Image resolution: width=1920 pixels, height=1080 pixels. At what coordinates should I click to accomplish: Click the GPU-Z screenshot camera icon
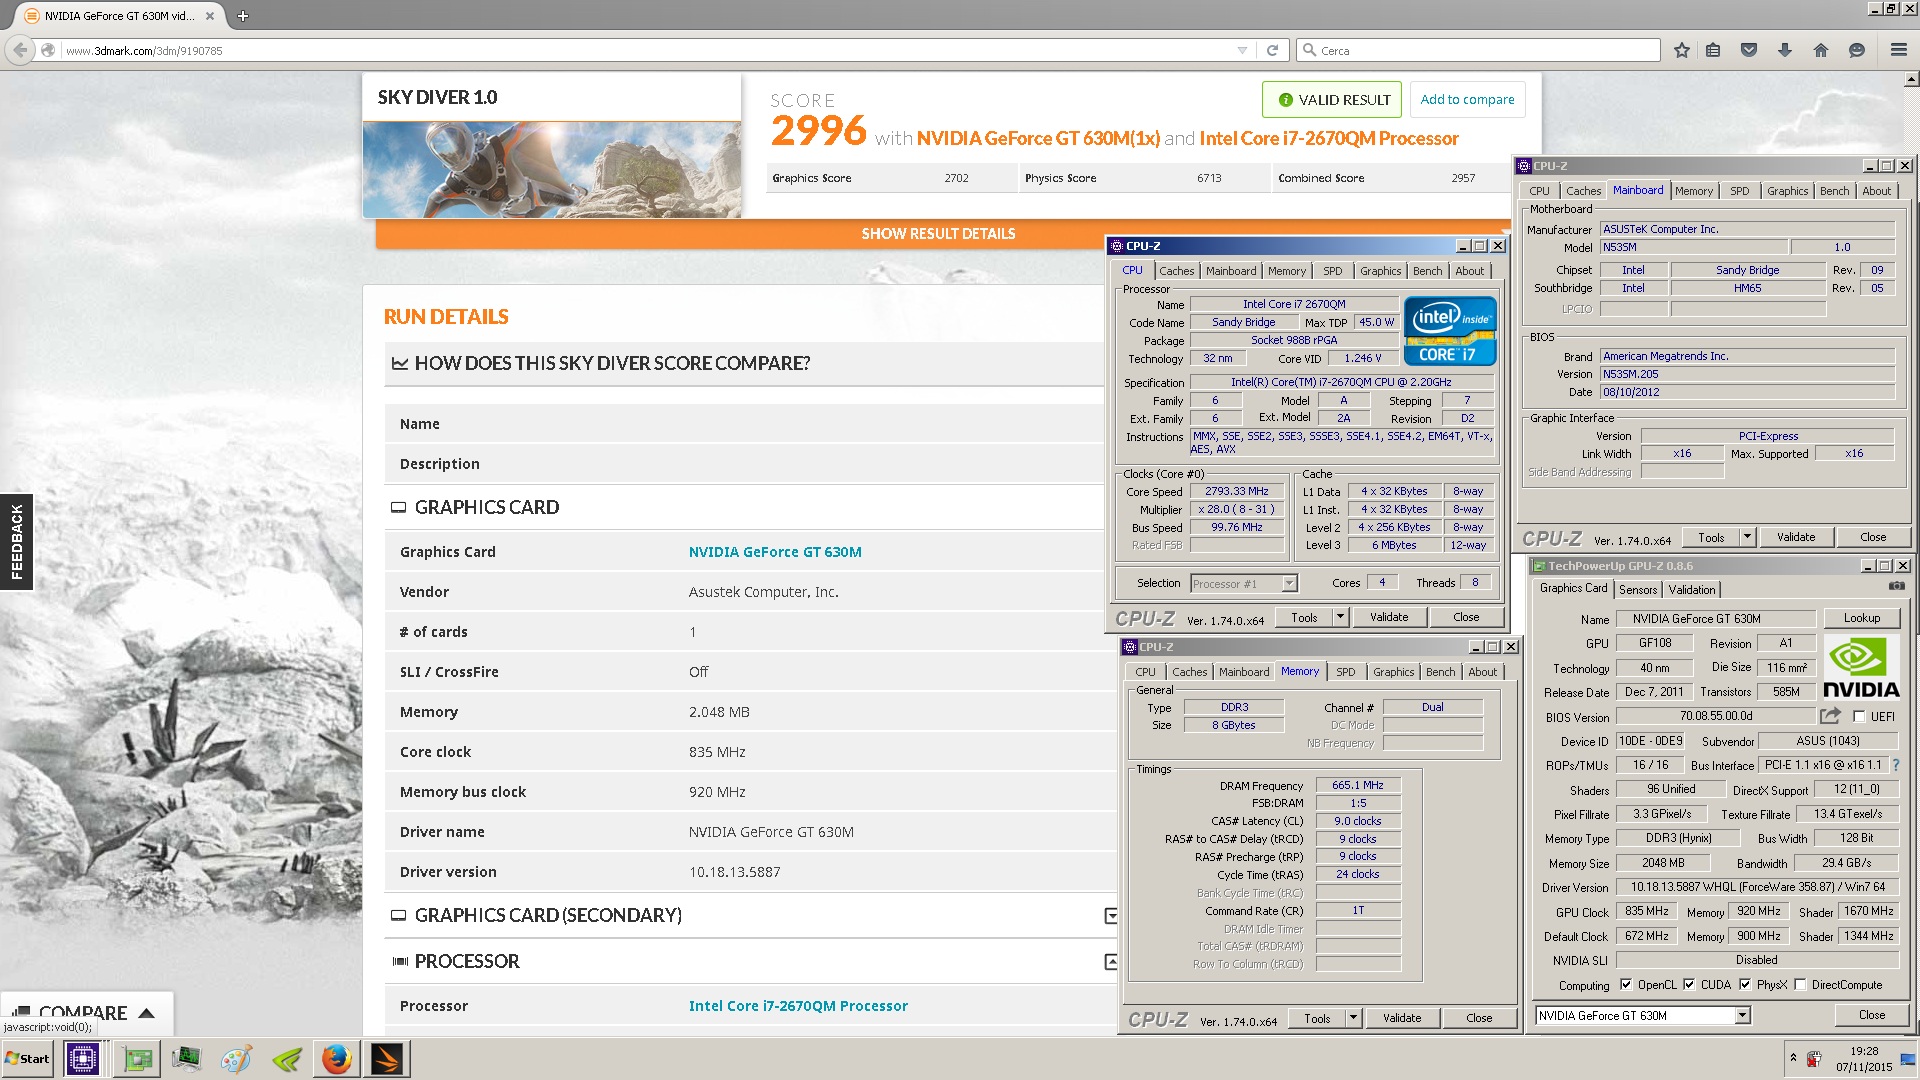click(x=1896, y=586)
